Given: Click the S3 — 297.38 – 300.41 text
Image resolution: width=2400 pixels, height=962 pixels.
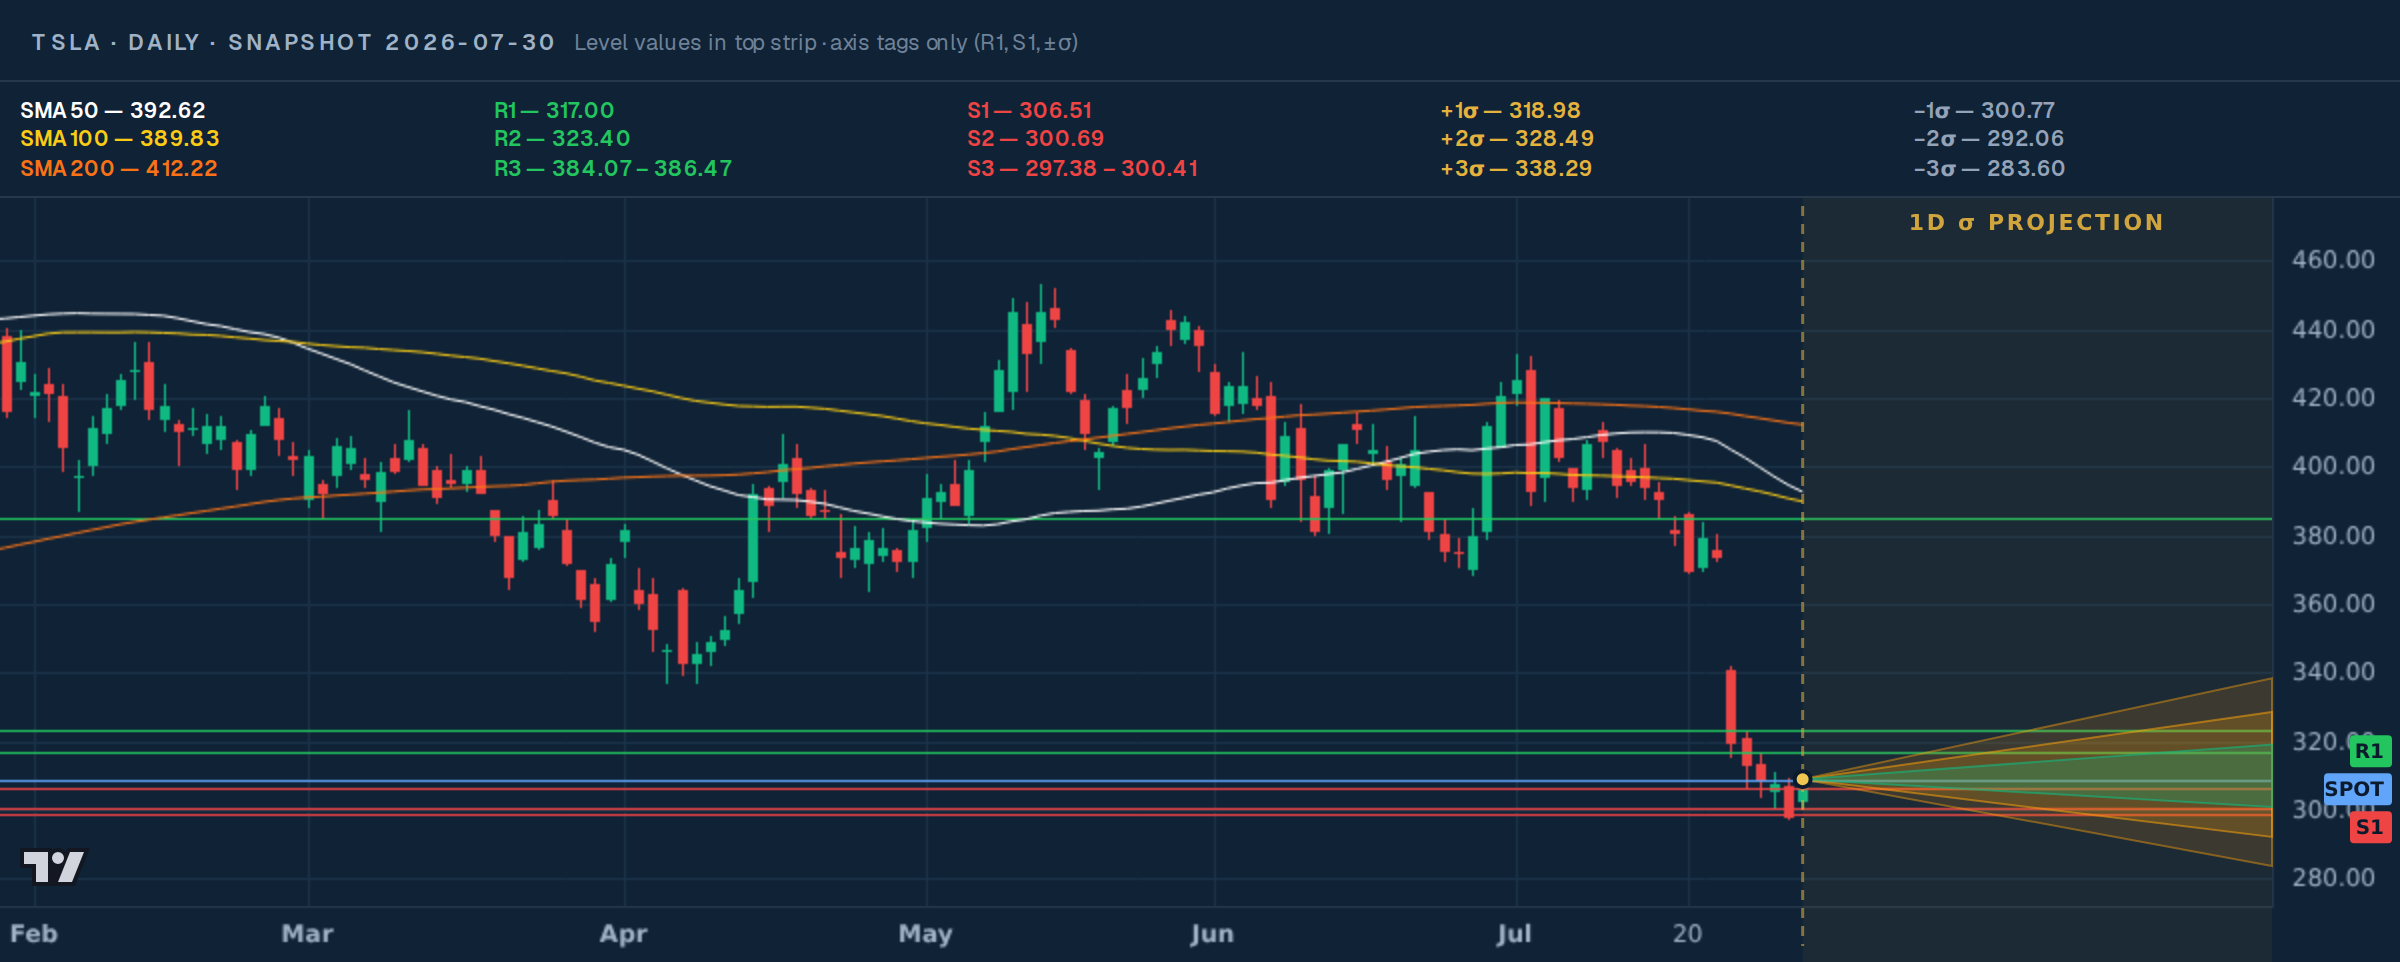Looking at the screenshot, I should (x=1083, y=168).
